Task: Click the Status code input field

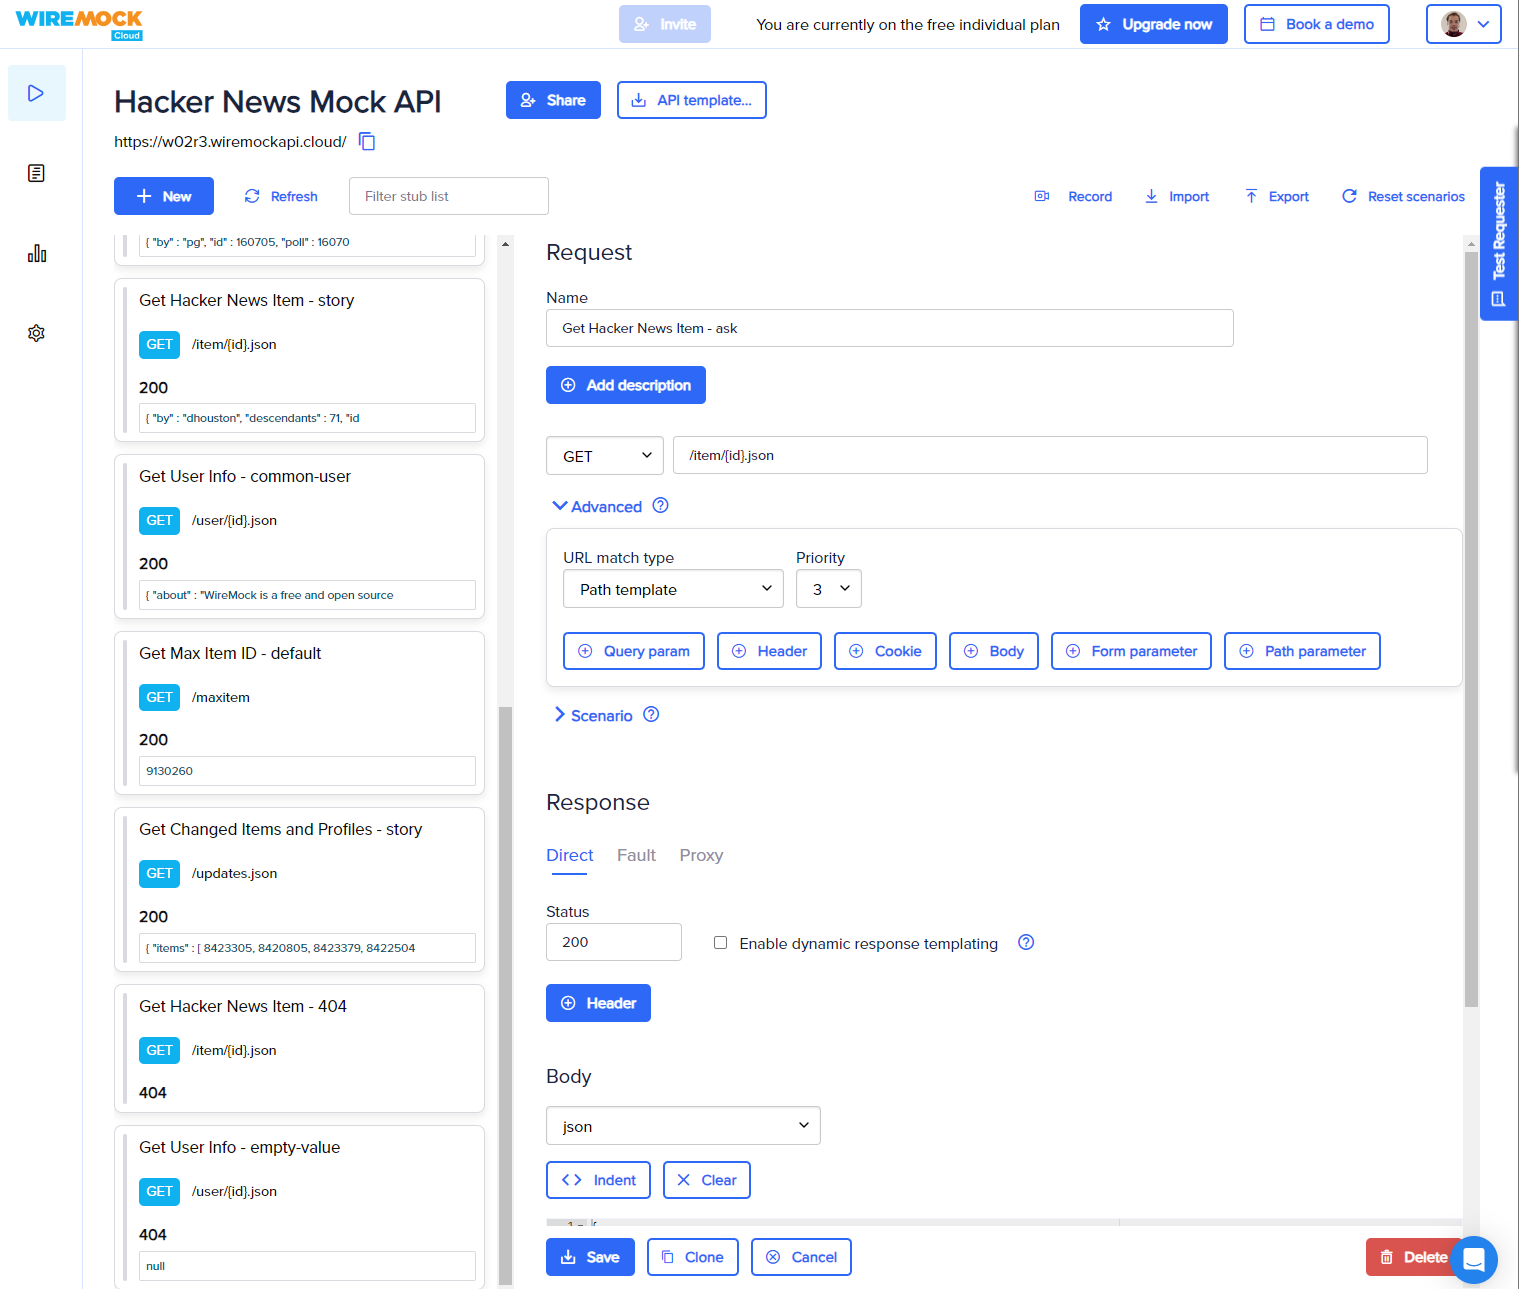Action: tap(614, 942)
